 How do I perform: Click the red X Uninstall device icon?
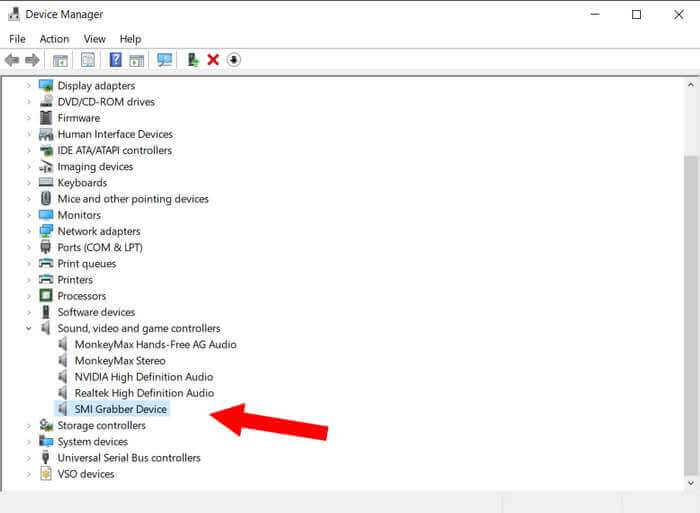point(213,59)
